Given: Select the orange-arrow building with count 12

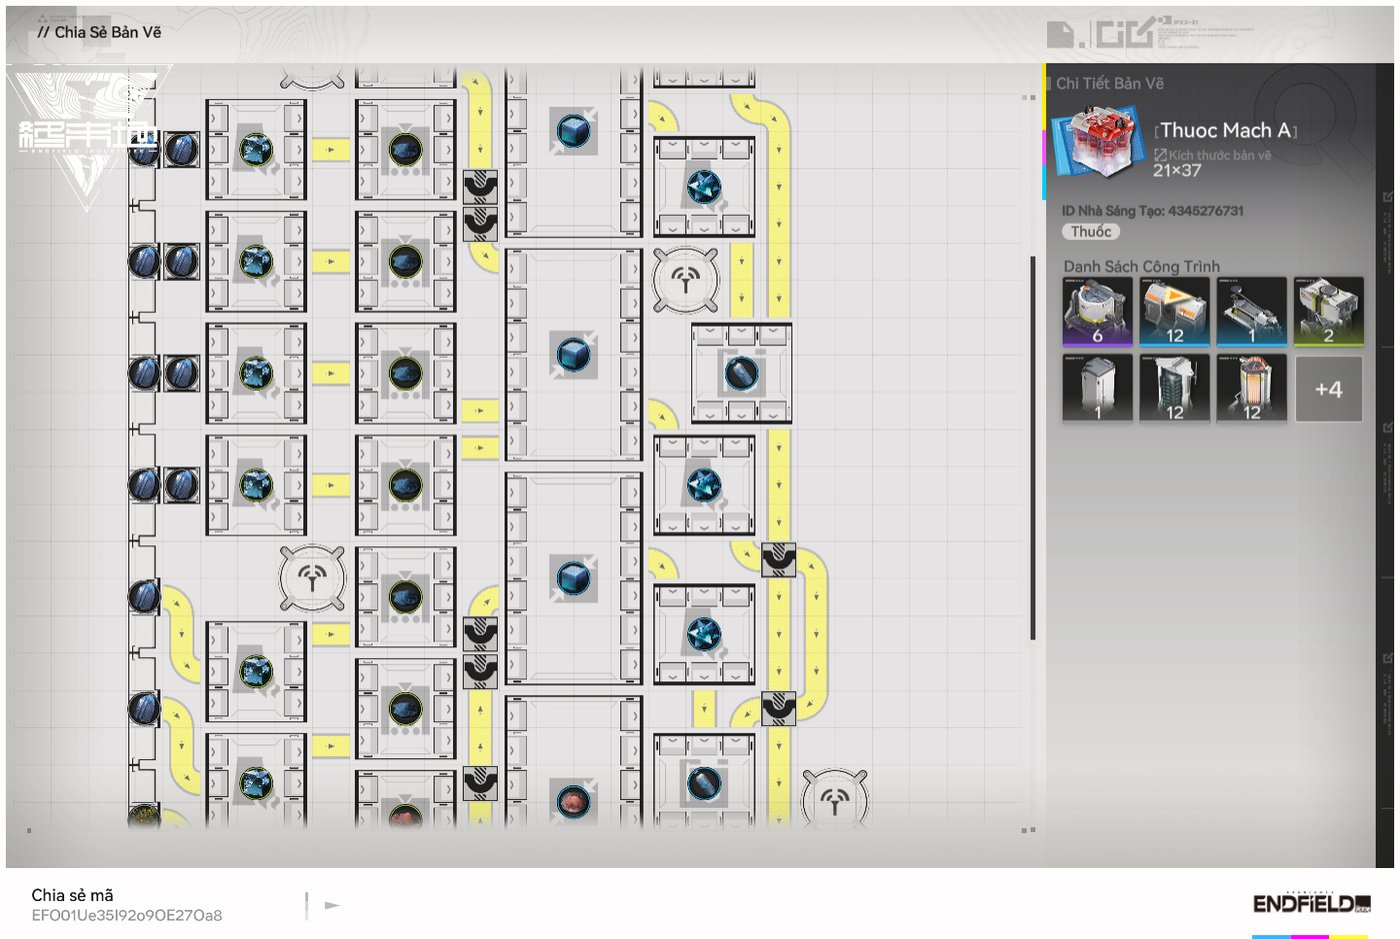Looking at the screenshot, I should tap(1174, 312).
